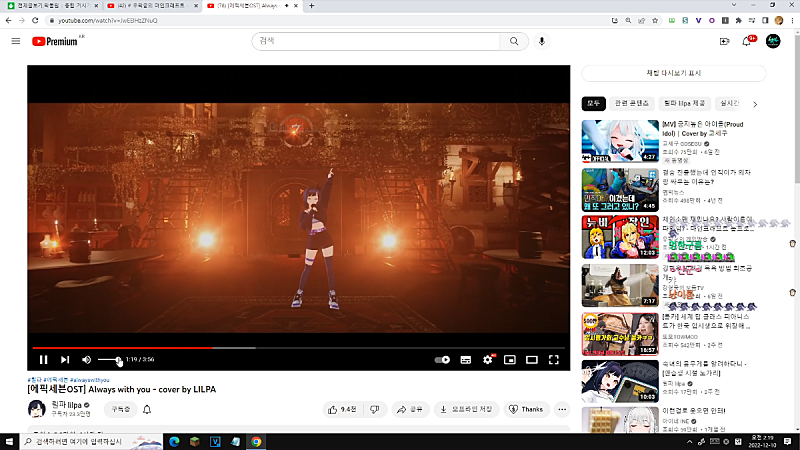This screenshot has height=450, width=800.
Task: Click the magnifier search button
Action: pos(514,41)
